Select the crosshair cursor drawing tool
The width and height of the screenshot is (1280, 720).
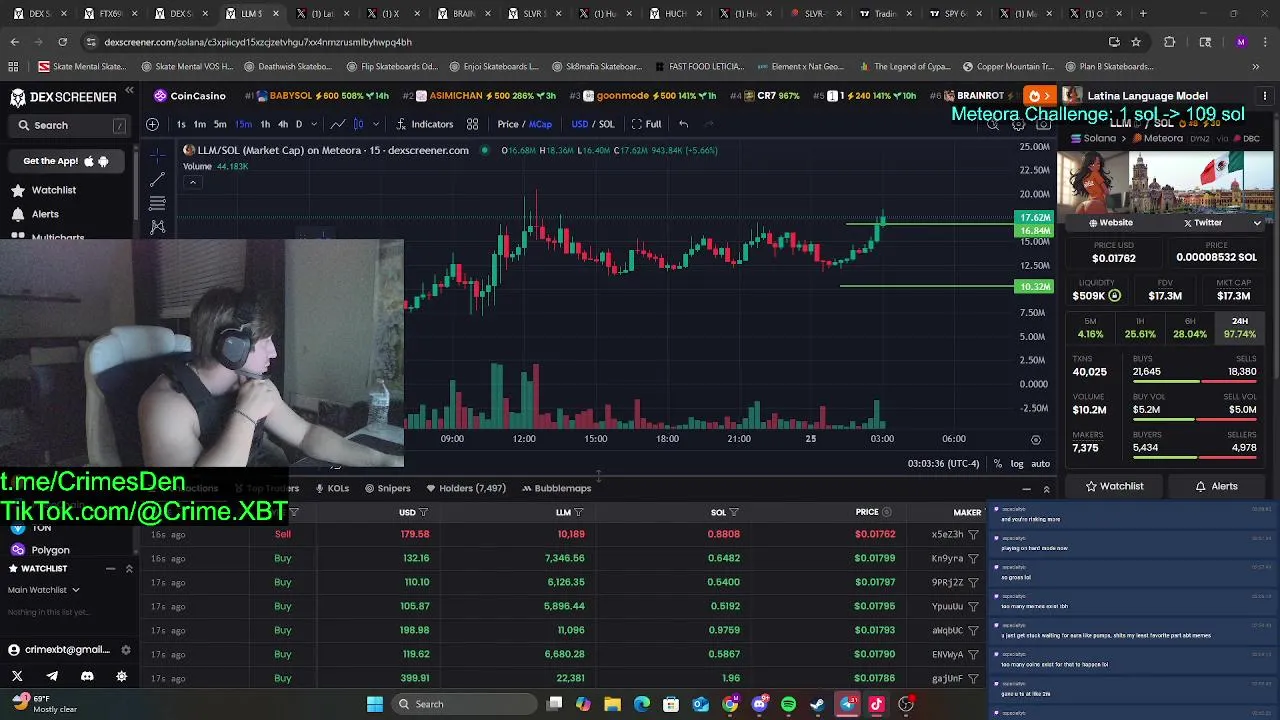click(157, 155)
